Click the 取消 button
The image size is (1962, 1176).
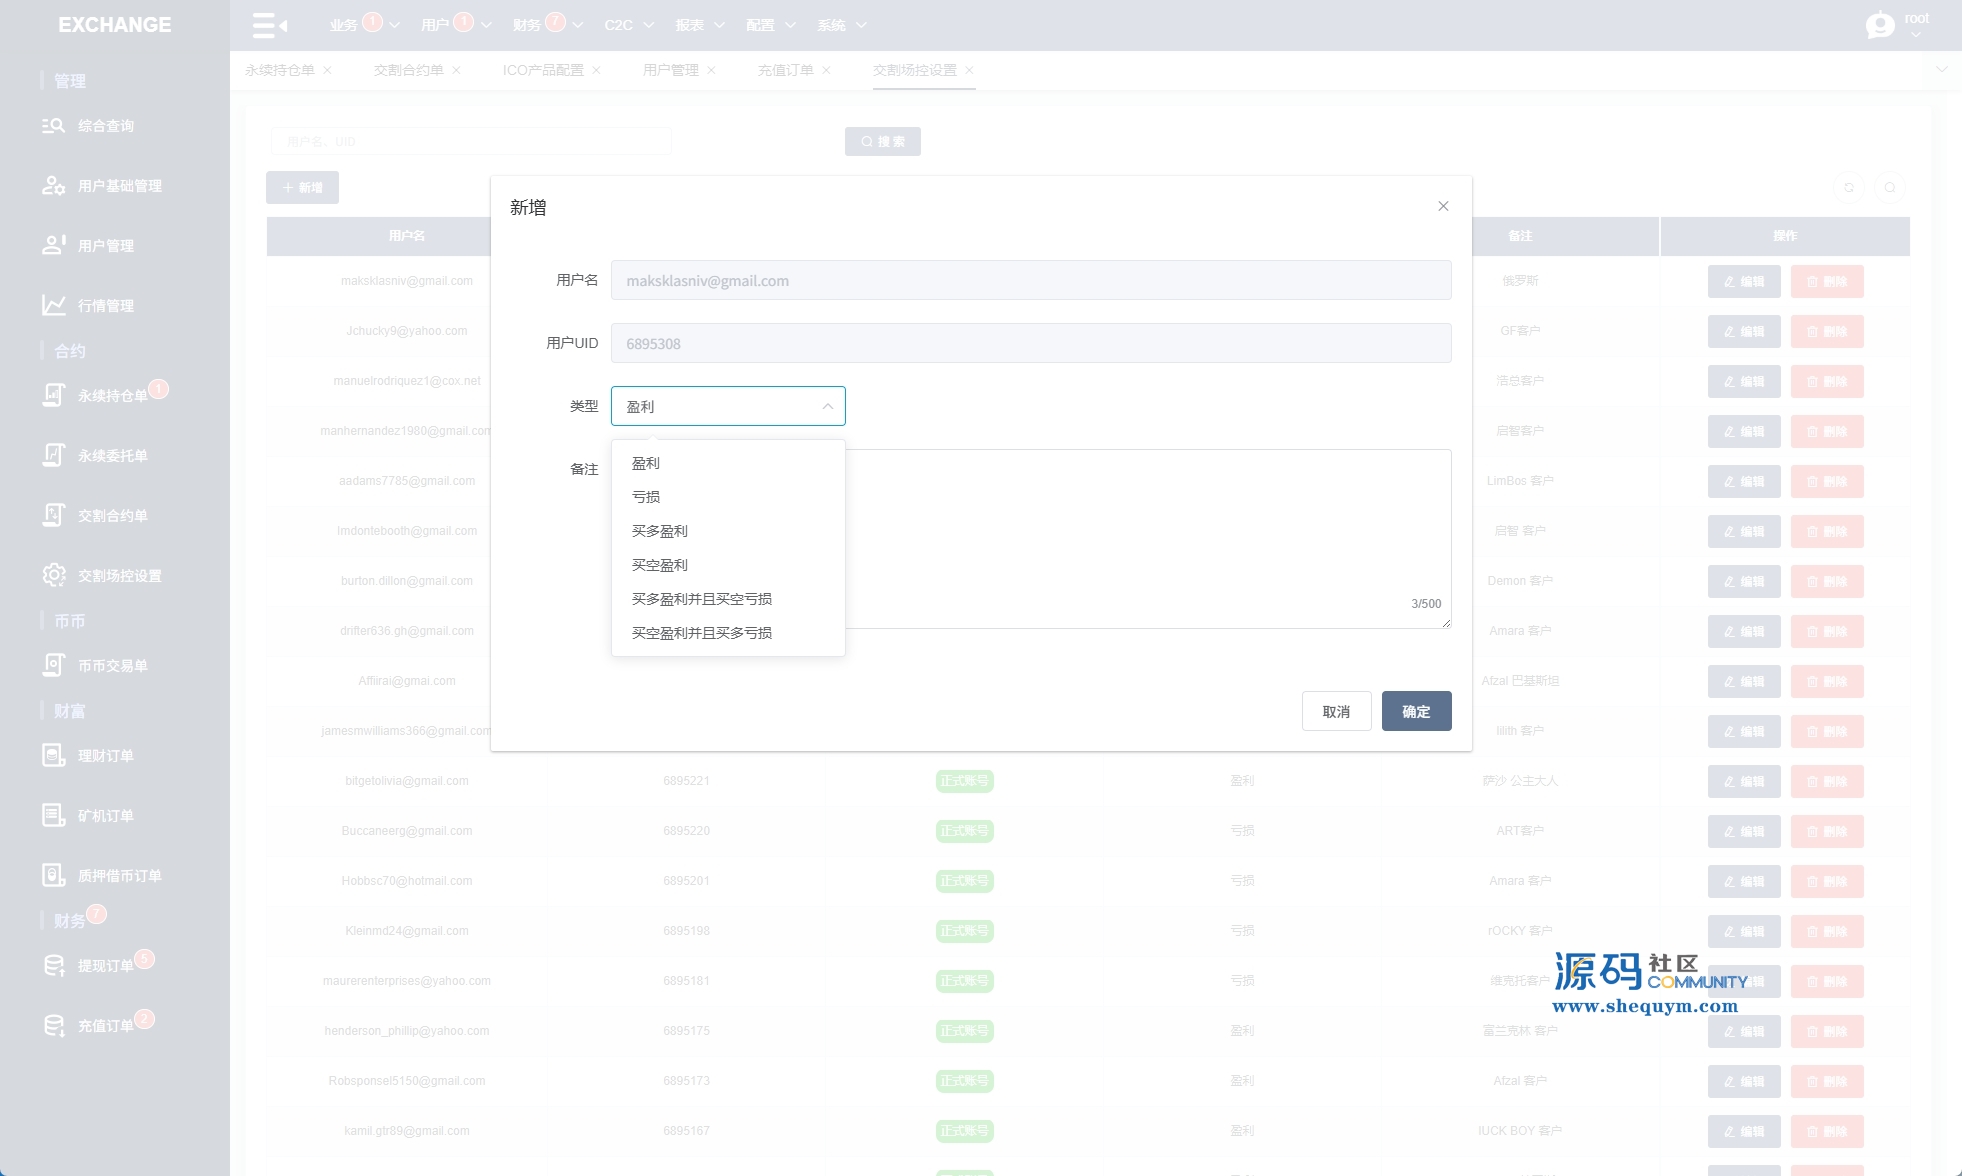[x=1336, y=711]
